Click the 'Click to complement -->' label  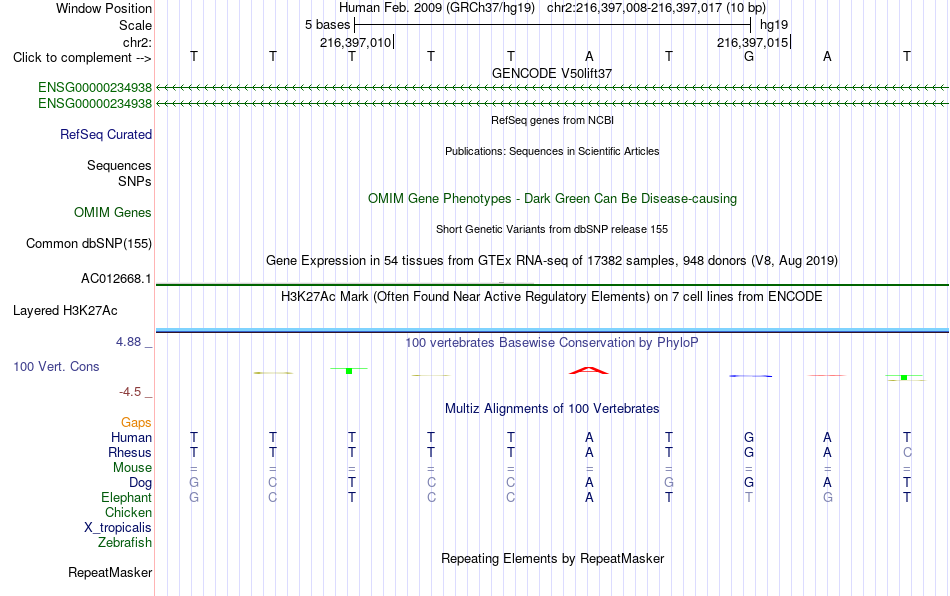coord(82,58)
